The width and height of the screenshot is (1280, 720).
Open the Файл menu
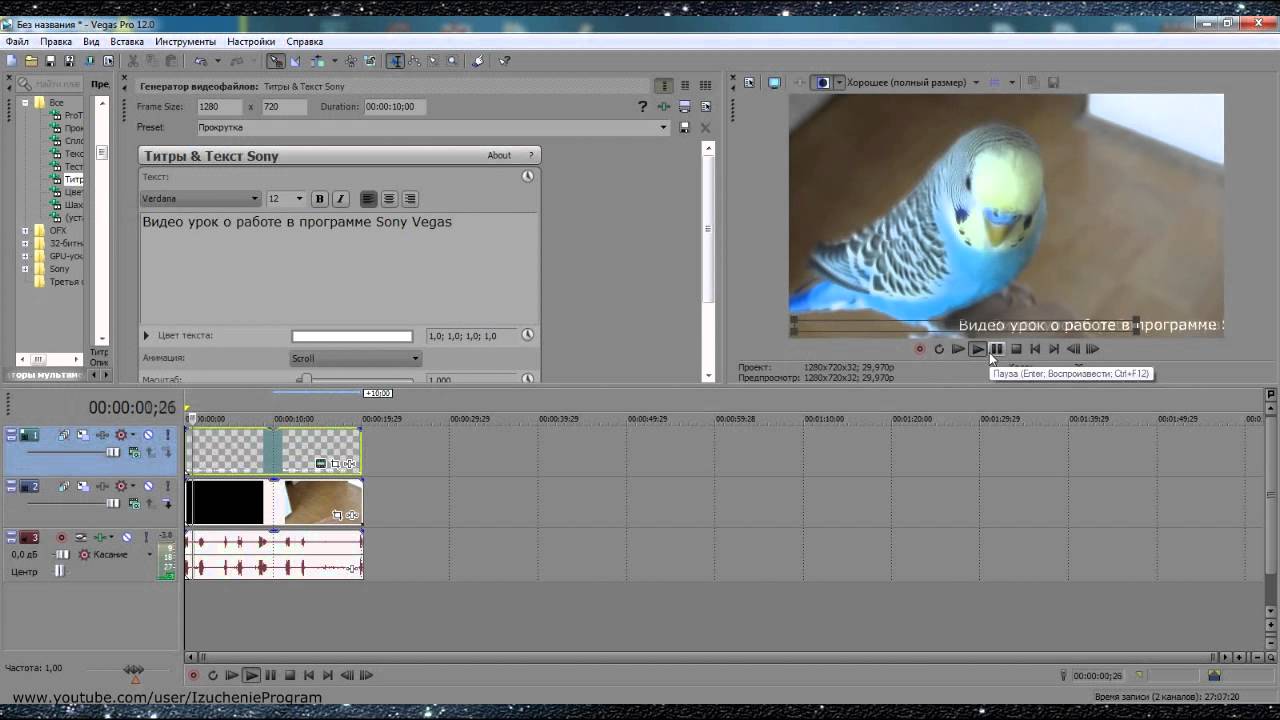click(x=17, y=42)
